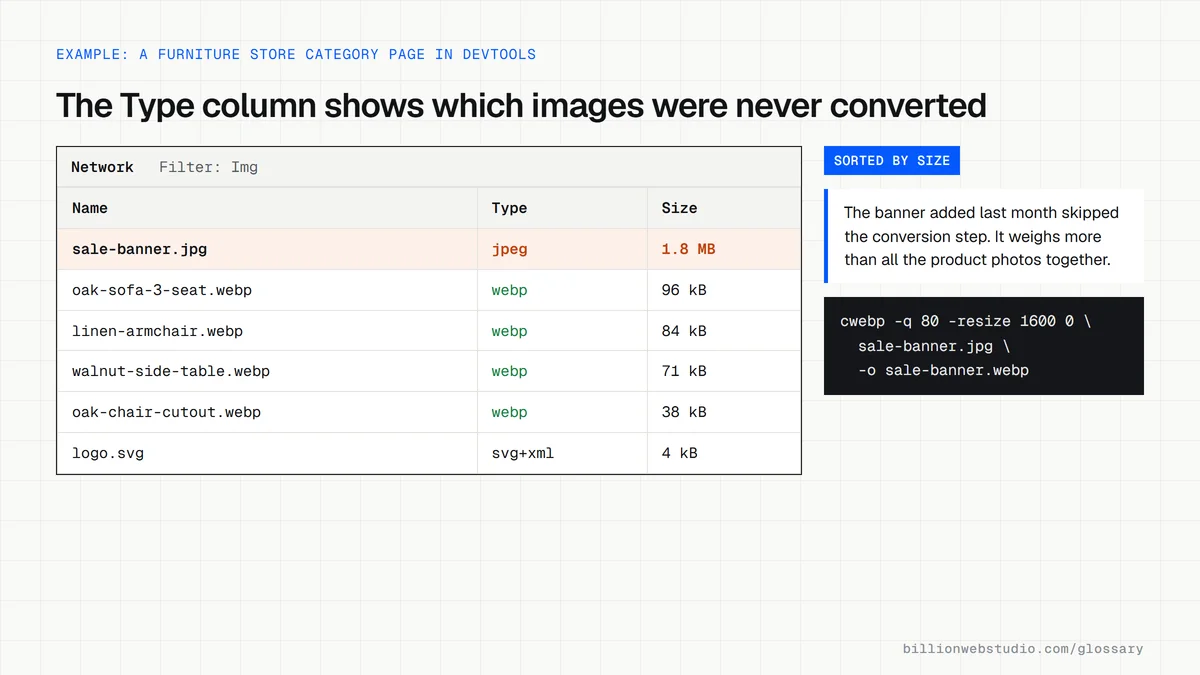Click the webp type of oak-sofa-3-seat
This screenshot has height=675, width=1200.
click(x=509, y=290)
